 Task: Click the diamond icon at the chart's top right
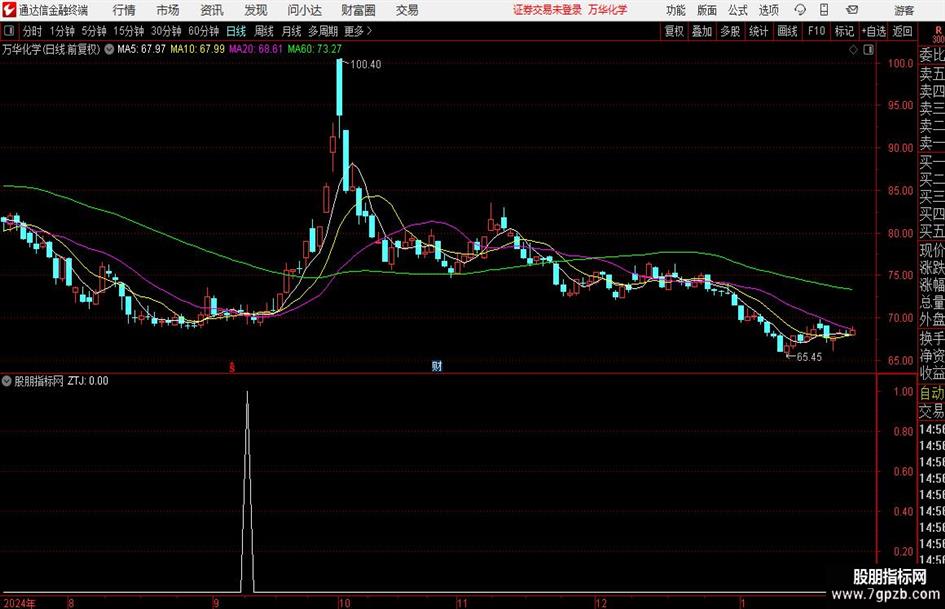tap(853, 50)
